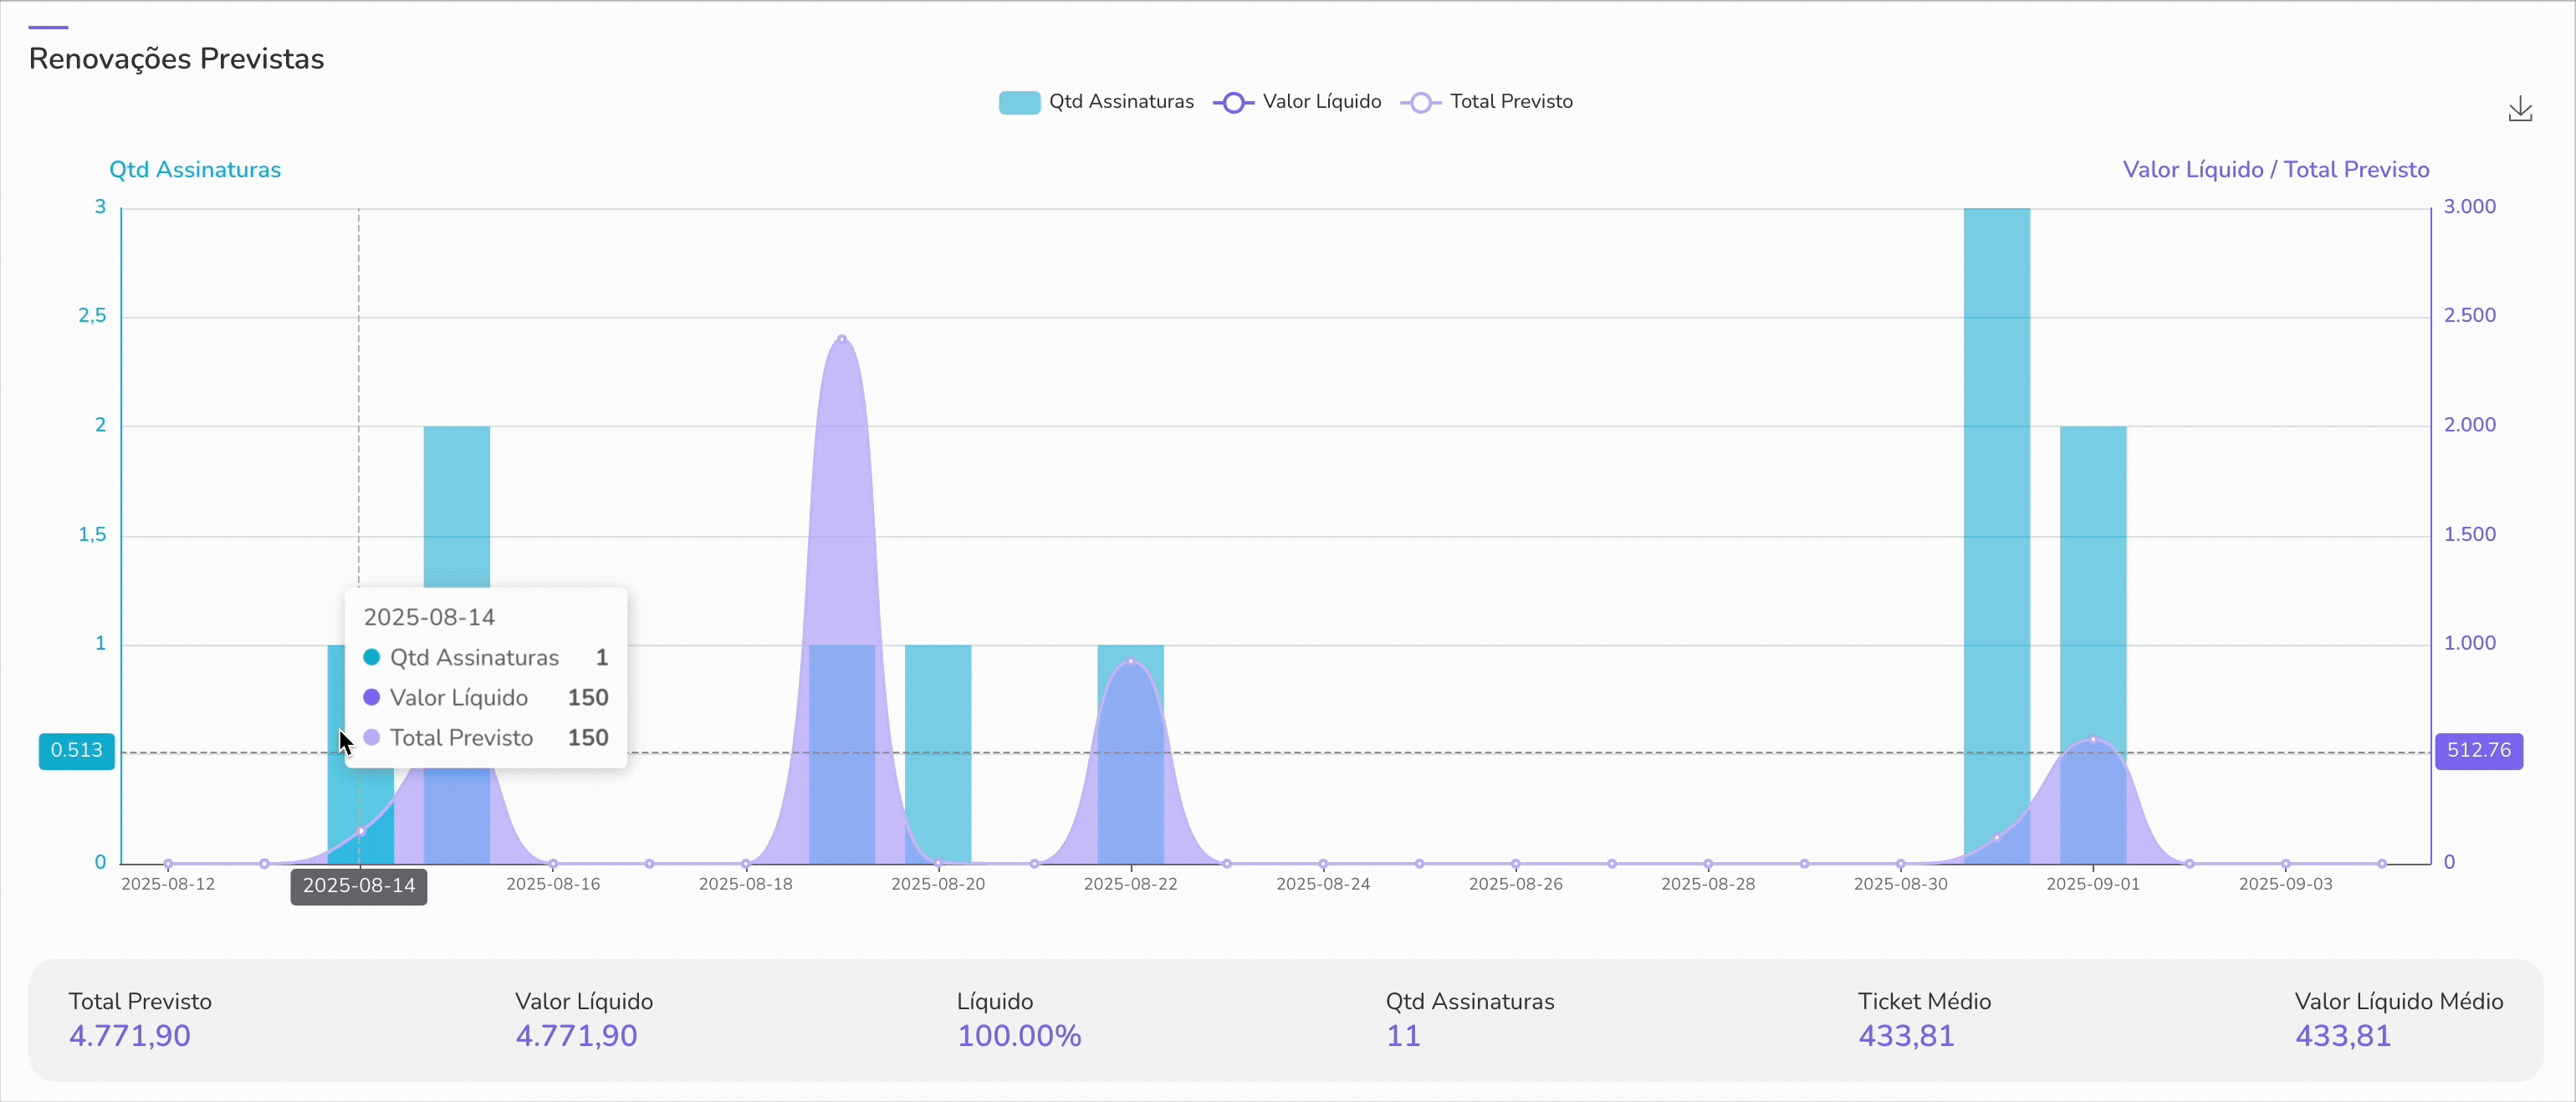This screenshot has height=1102, width=2576.
Task: Click the download chart icon
Action: tap(2519, 109)
